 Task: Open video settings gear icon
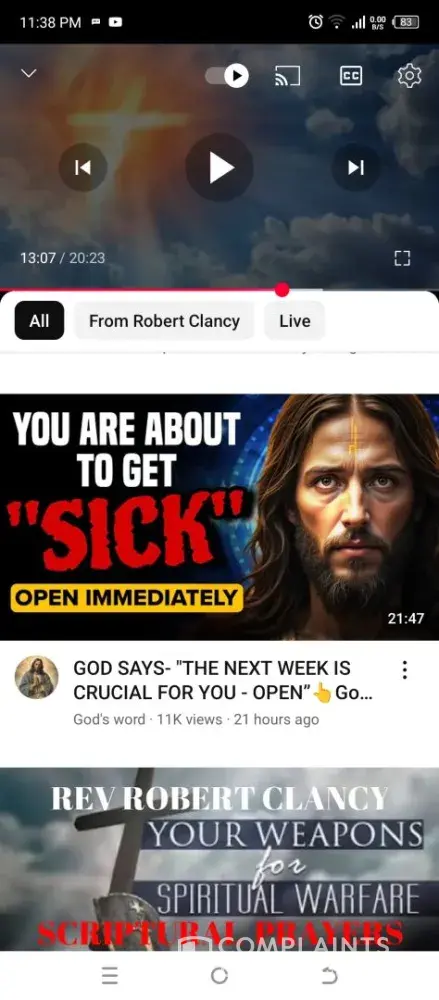coord(409,77)
